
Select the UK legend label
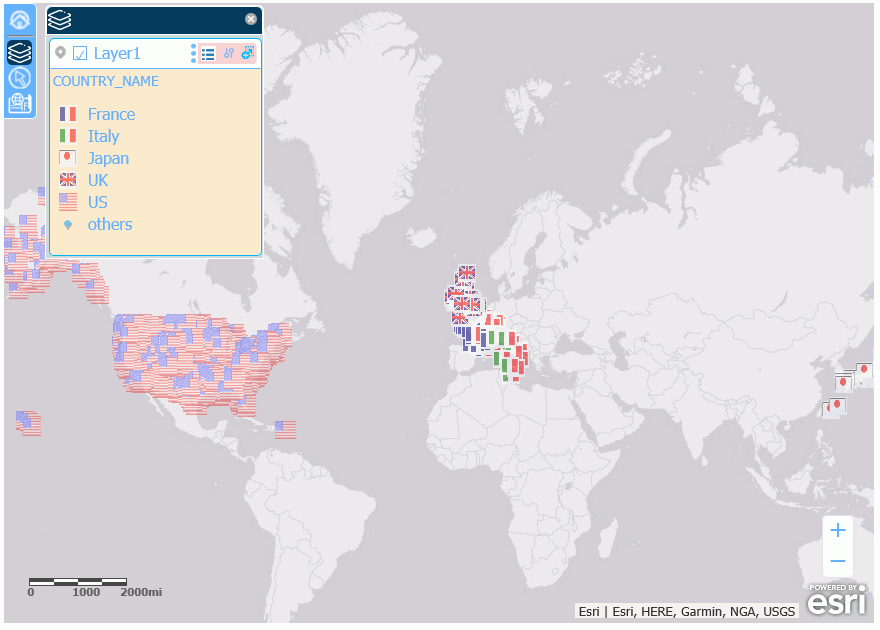pyautogui.click(x=98, y=181)
